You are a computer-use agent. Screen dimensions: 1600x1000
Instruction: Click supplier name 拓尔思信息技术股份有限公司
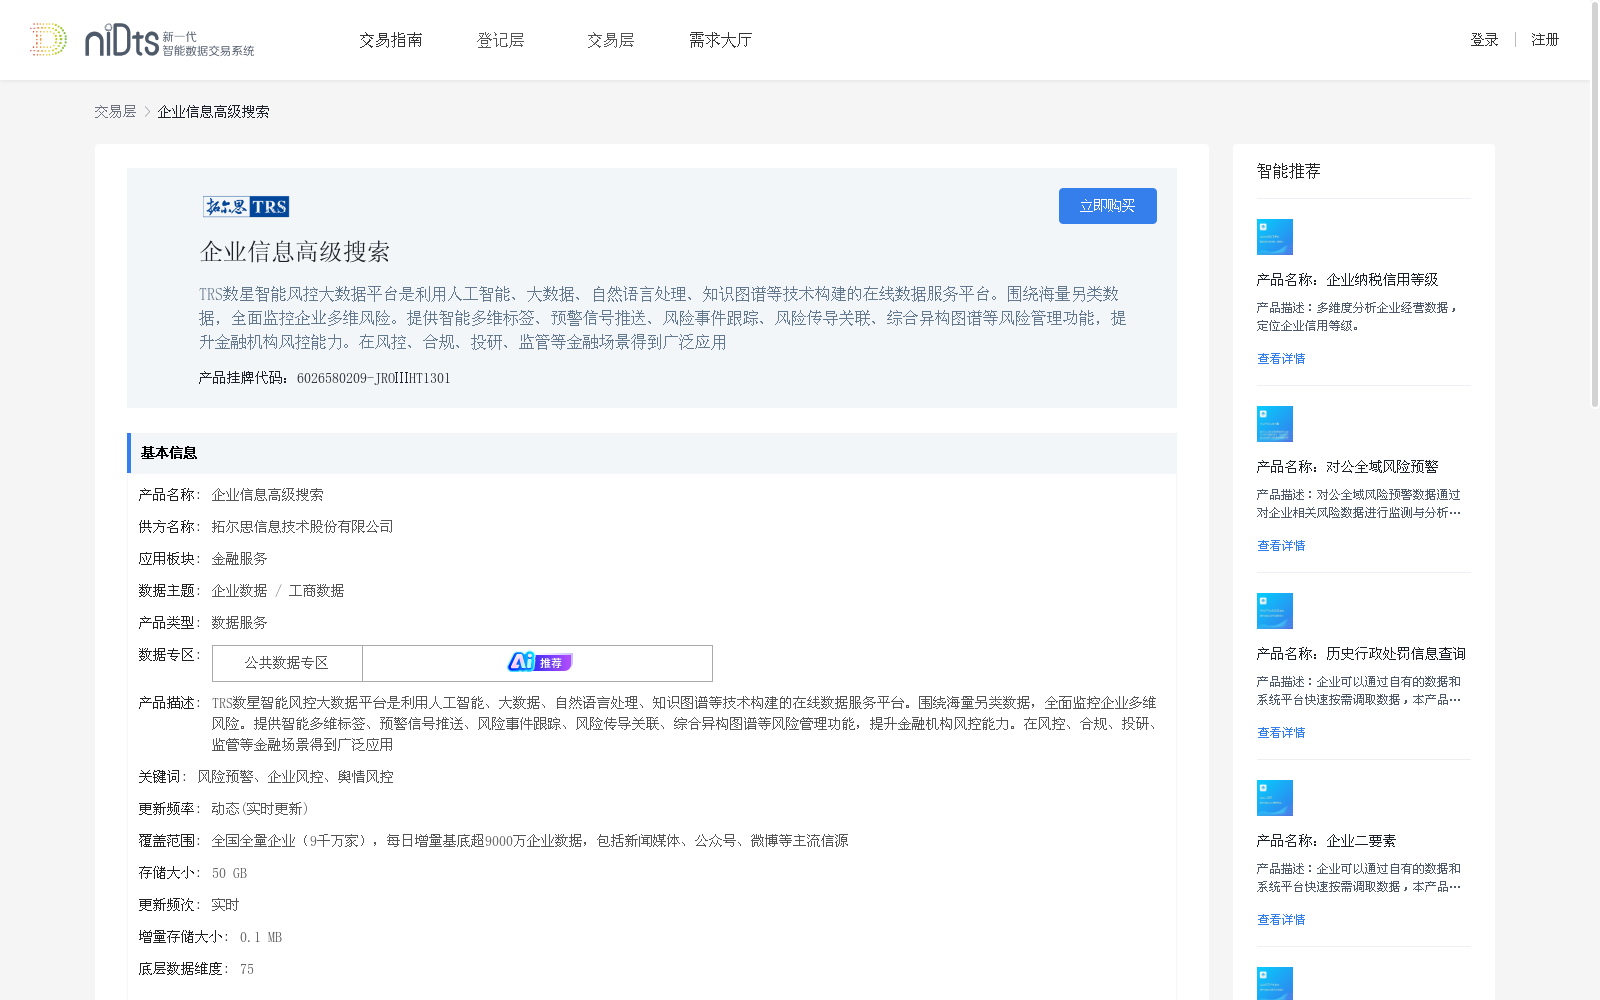(x=302, y=527)
